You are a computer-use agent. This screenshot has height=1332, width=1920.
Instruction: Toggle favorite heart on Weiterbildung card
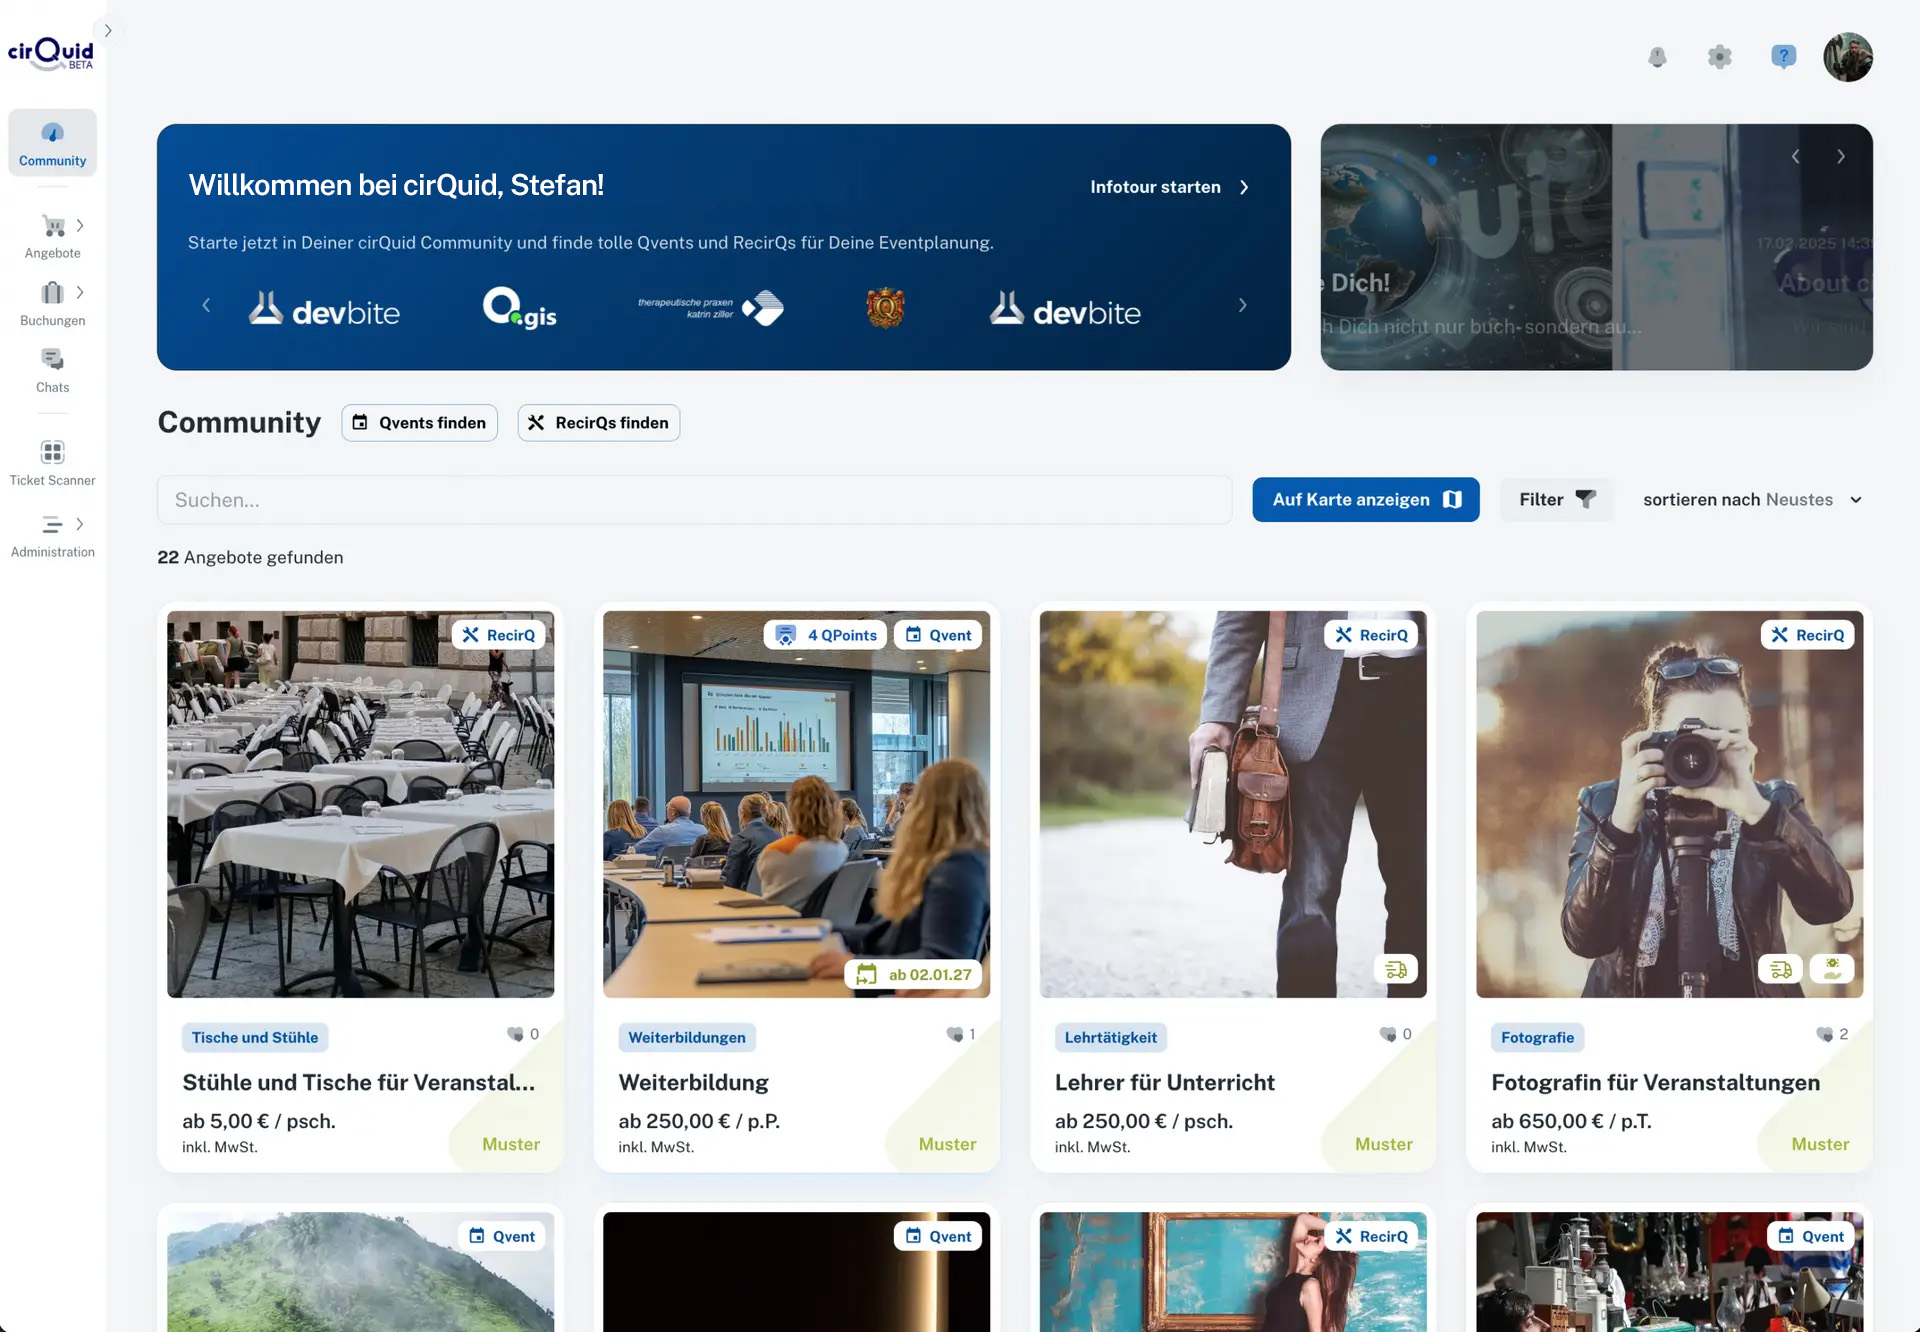coord(955,1034)
